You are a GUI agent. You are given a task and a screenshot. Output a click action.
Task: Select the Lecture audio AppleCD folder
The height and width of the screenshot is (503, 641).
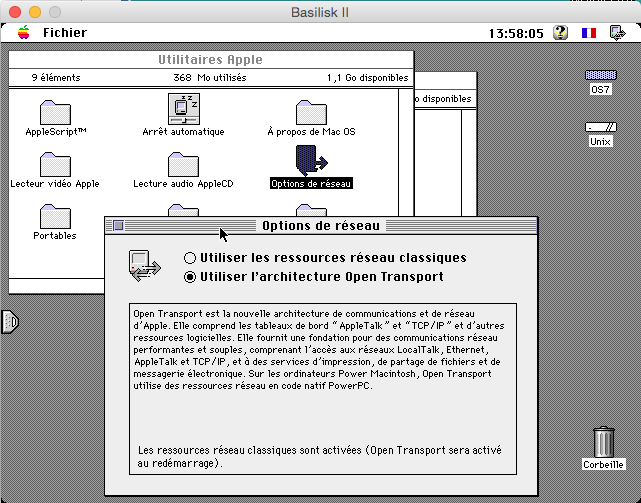pos(183,164)
